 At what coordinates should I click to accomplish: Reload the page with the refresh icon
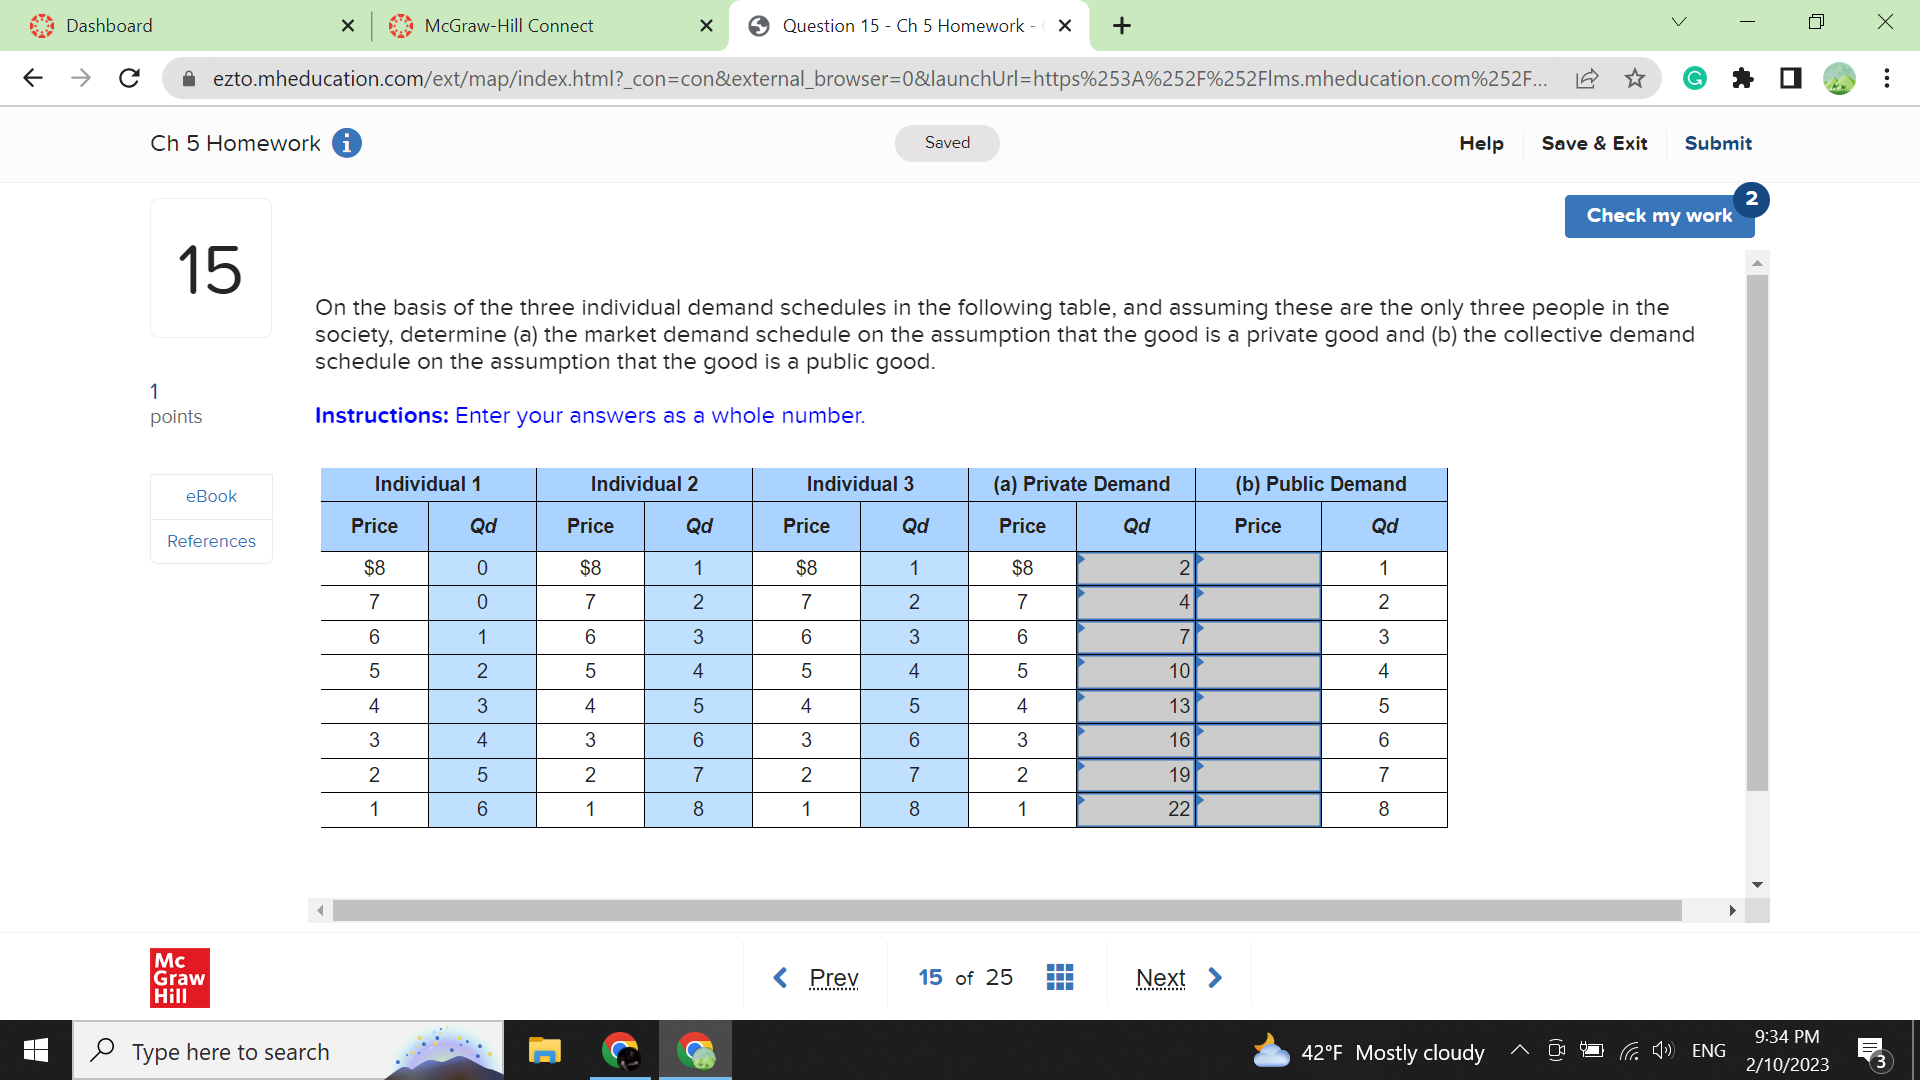click(x=128, y=78)
